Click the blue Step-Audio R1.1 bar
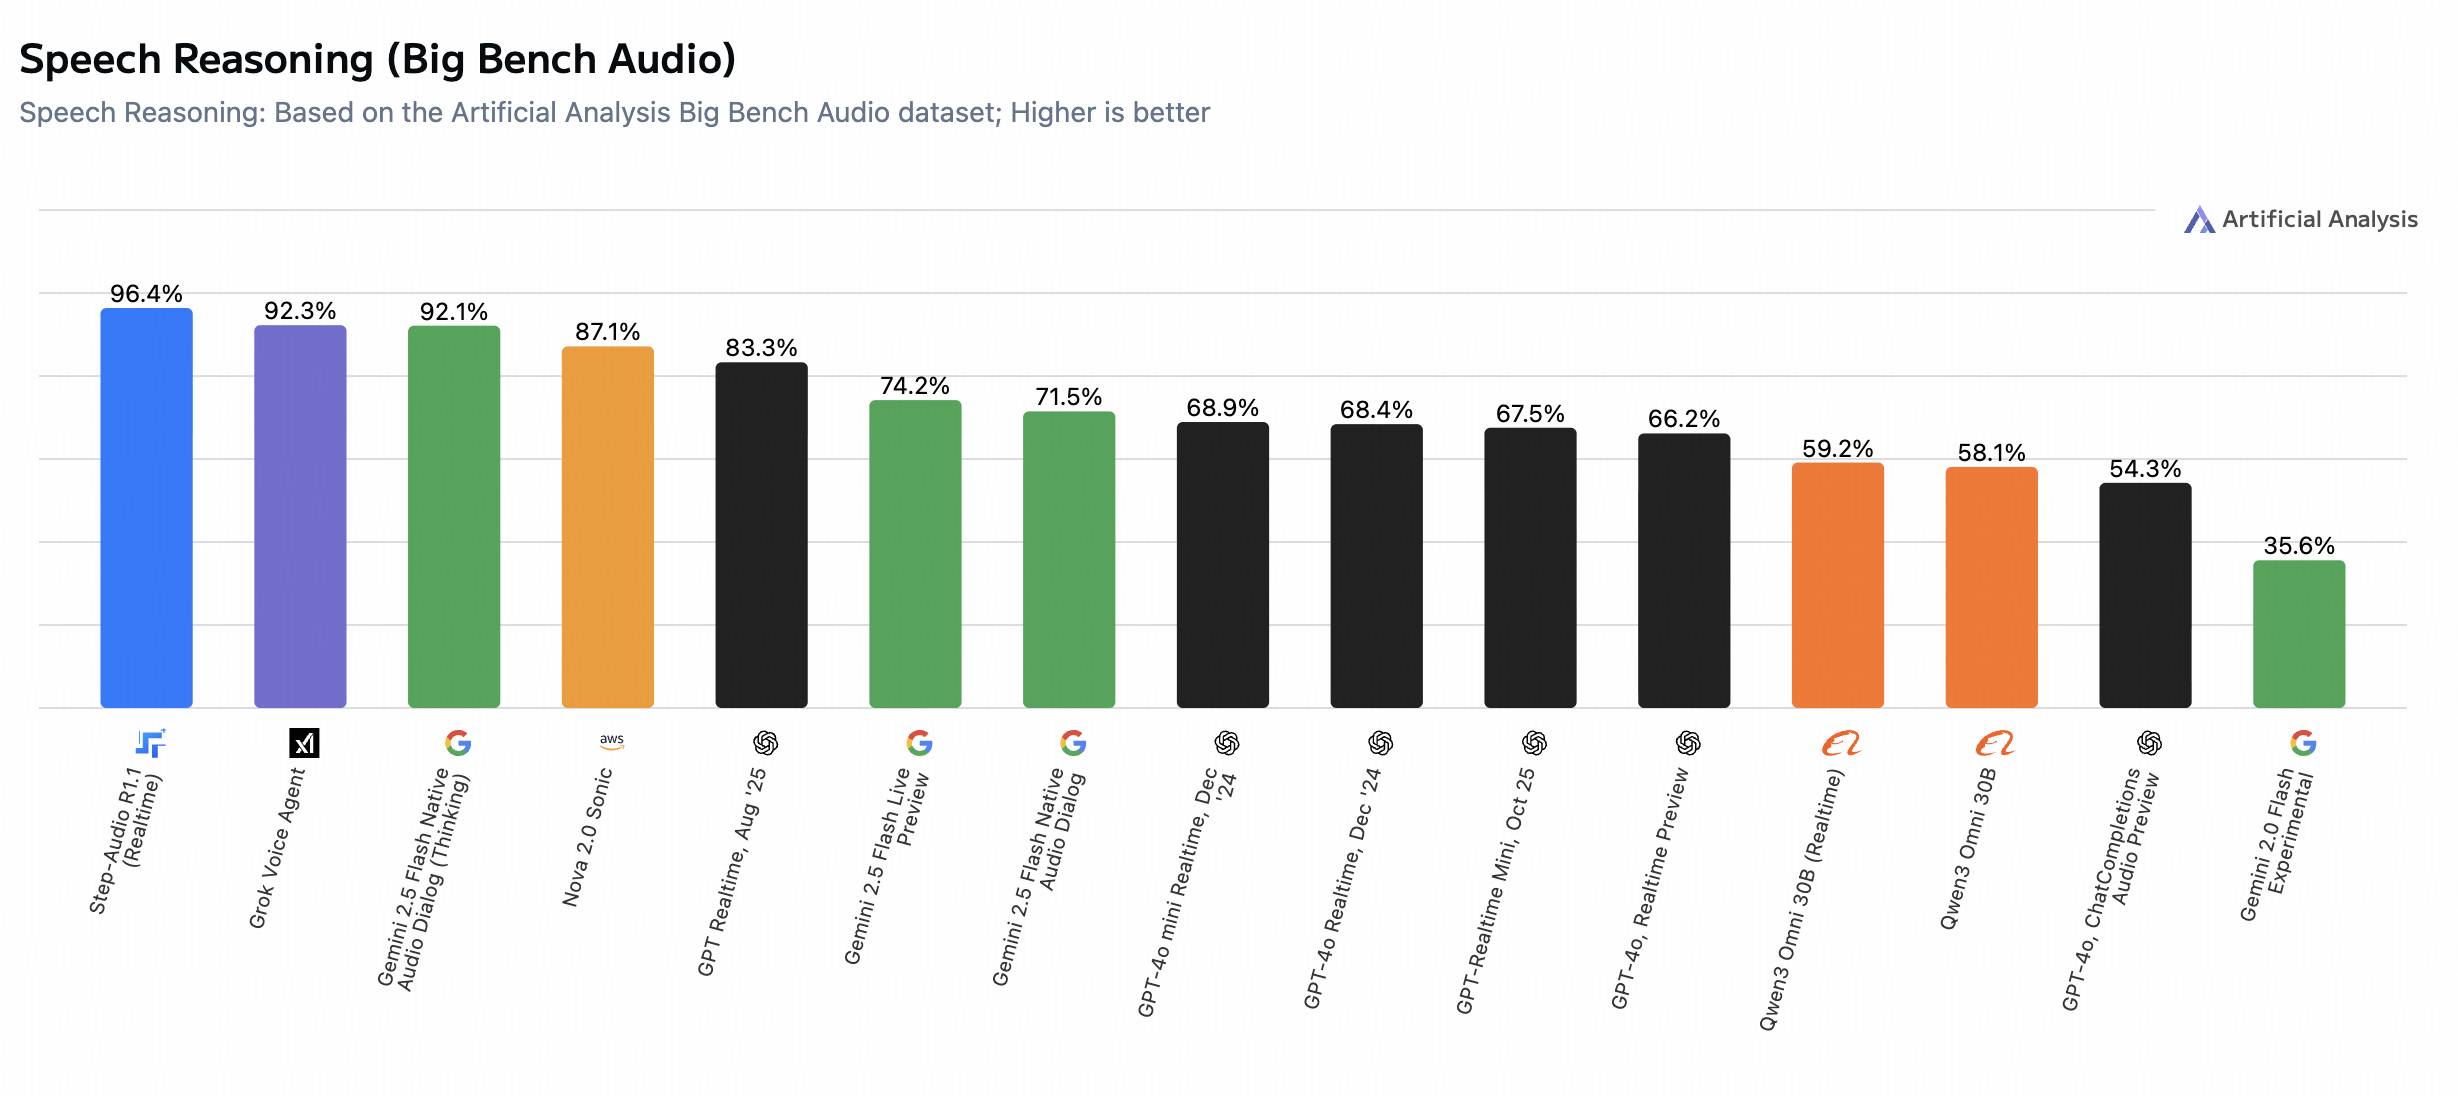2458x1096 pixels. tap(147, 508)
